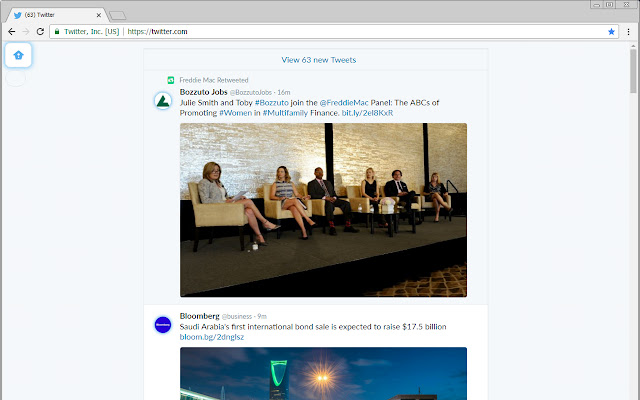Minimize the Chrome window

[597, 4]
